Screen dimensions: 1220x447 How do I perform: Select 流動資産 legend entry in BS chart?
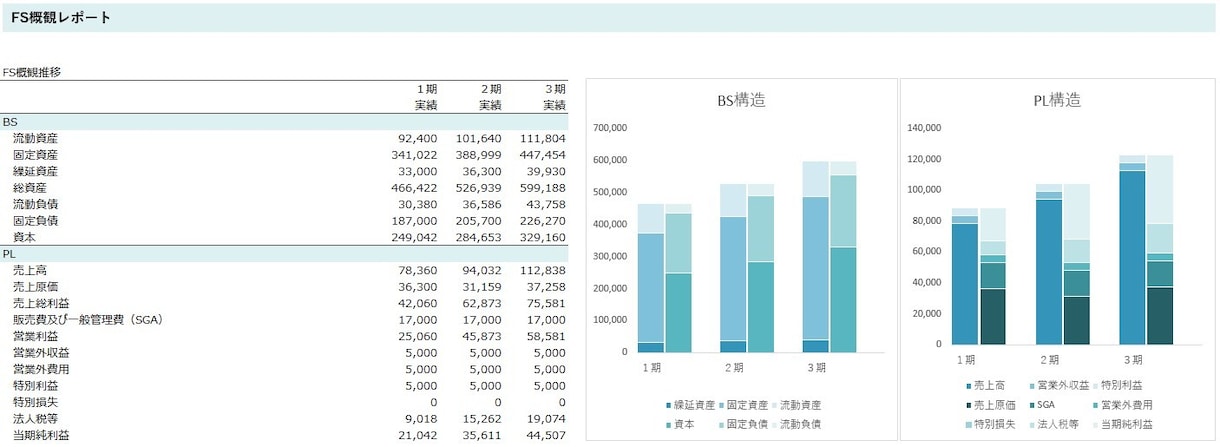click(797, 405)
